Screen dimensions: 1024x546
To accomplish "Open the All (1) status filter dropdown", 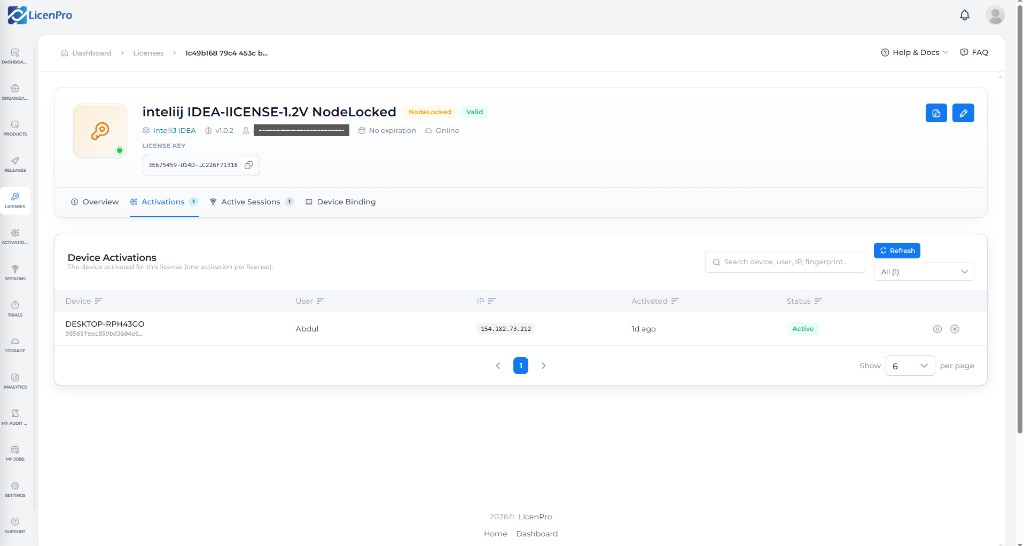I will [x=923, y=272].
